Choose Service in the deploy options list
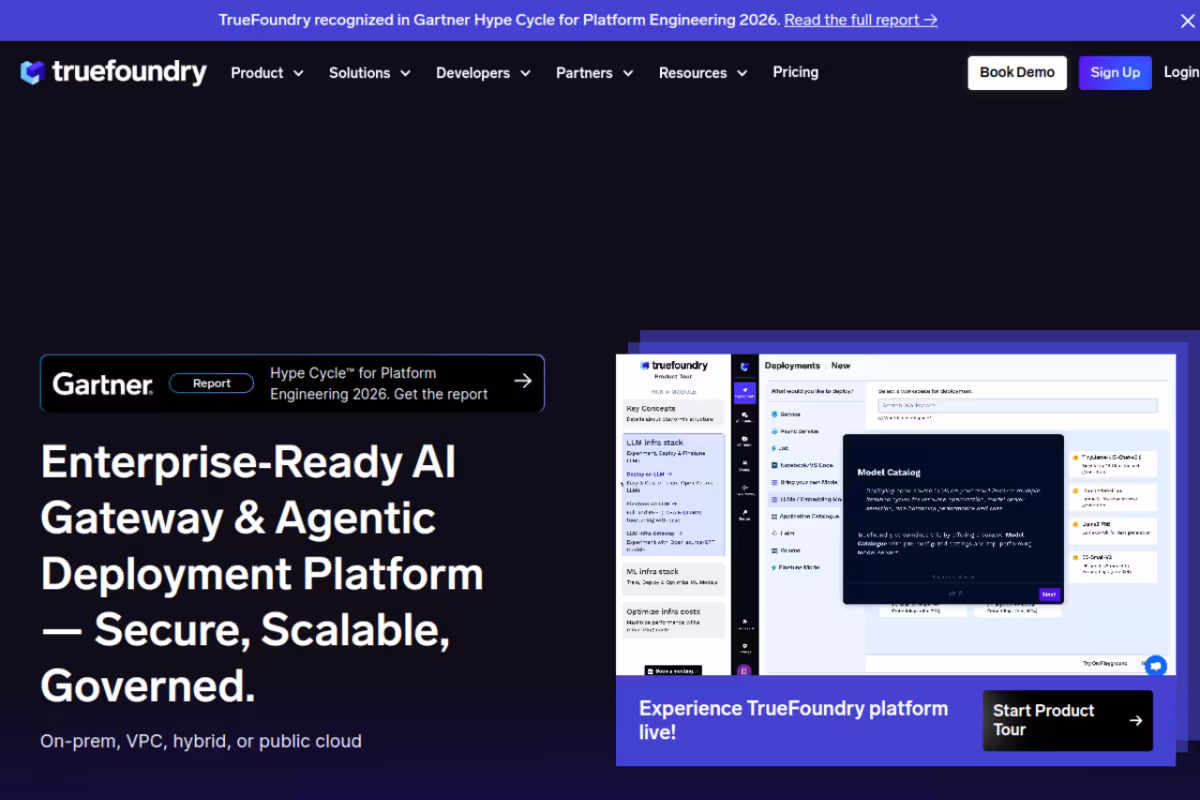The width and height of the screenshot is (1200, 800). [x=786, y=414]
